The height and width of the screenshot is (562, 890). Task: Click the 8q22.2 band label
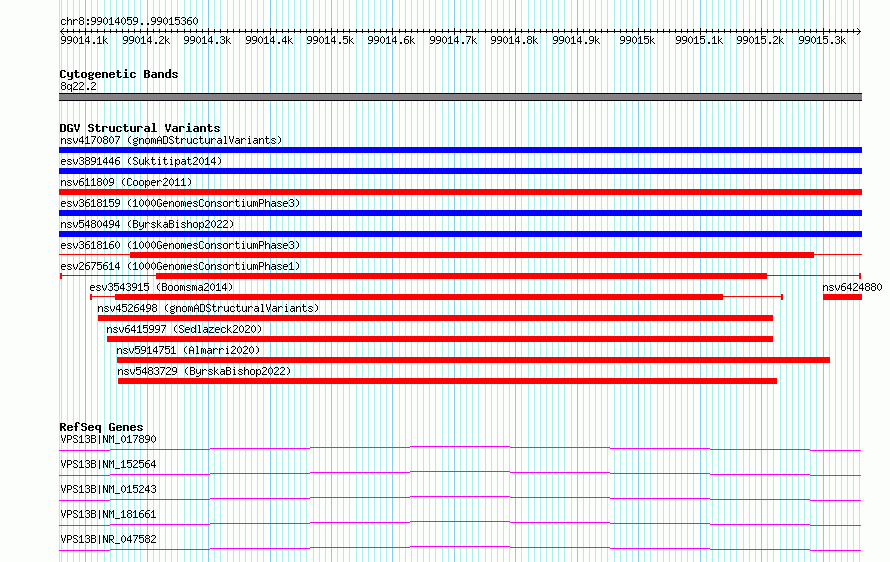point(78,86)
